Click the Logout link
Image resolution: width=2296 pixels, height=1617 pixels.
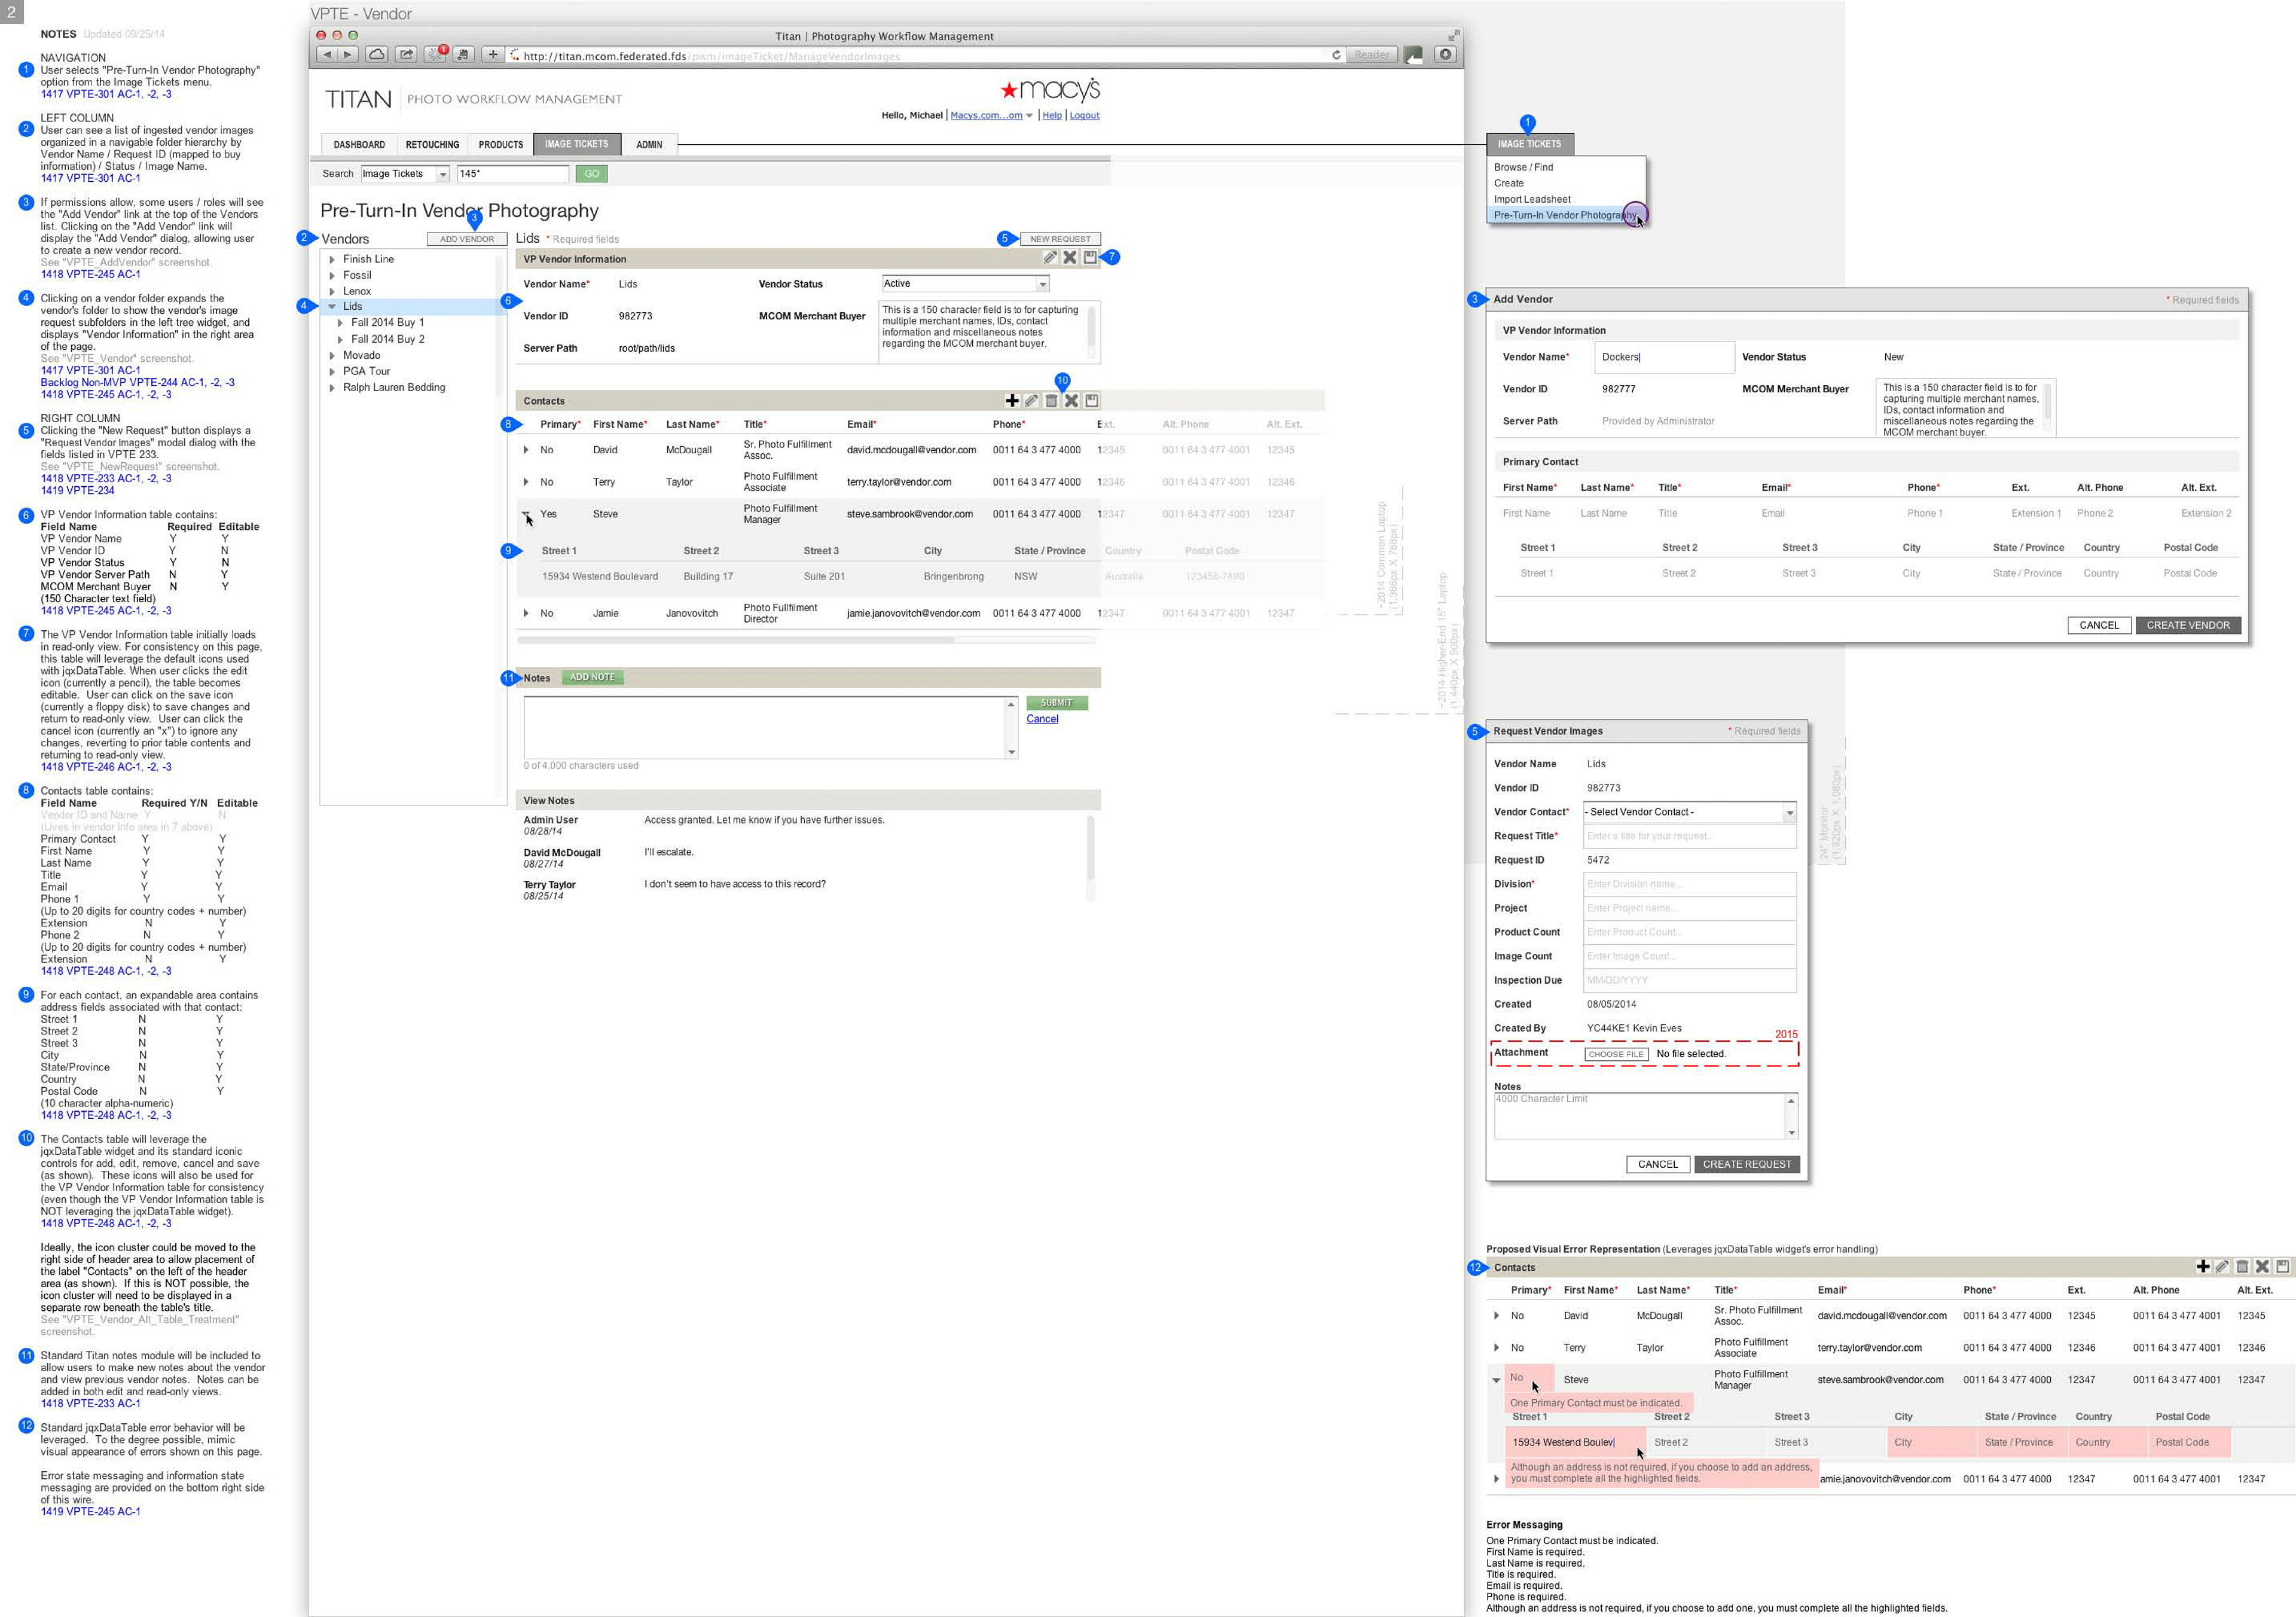coord(1084,116)
